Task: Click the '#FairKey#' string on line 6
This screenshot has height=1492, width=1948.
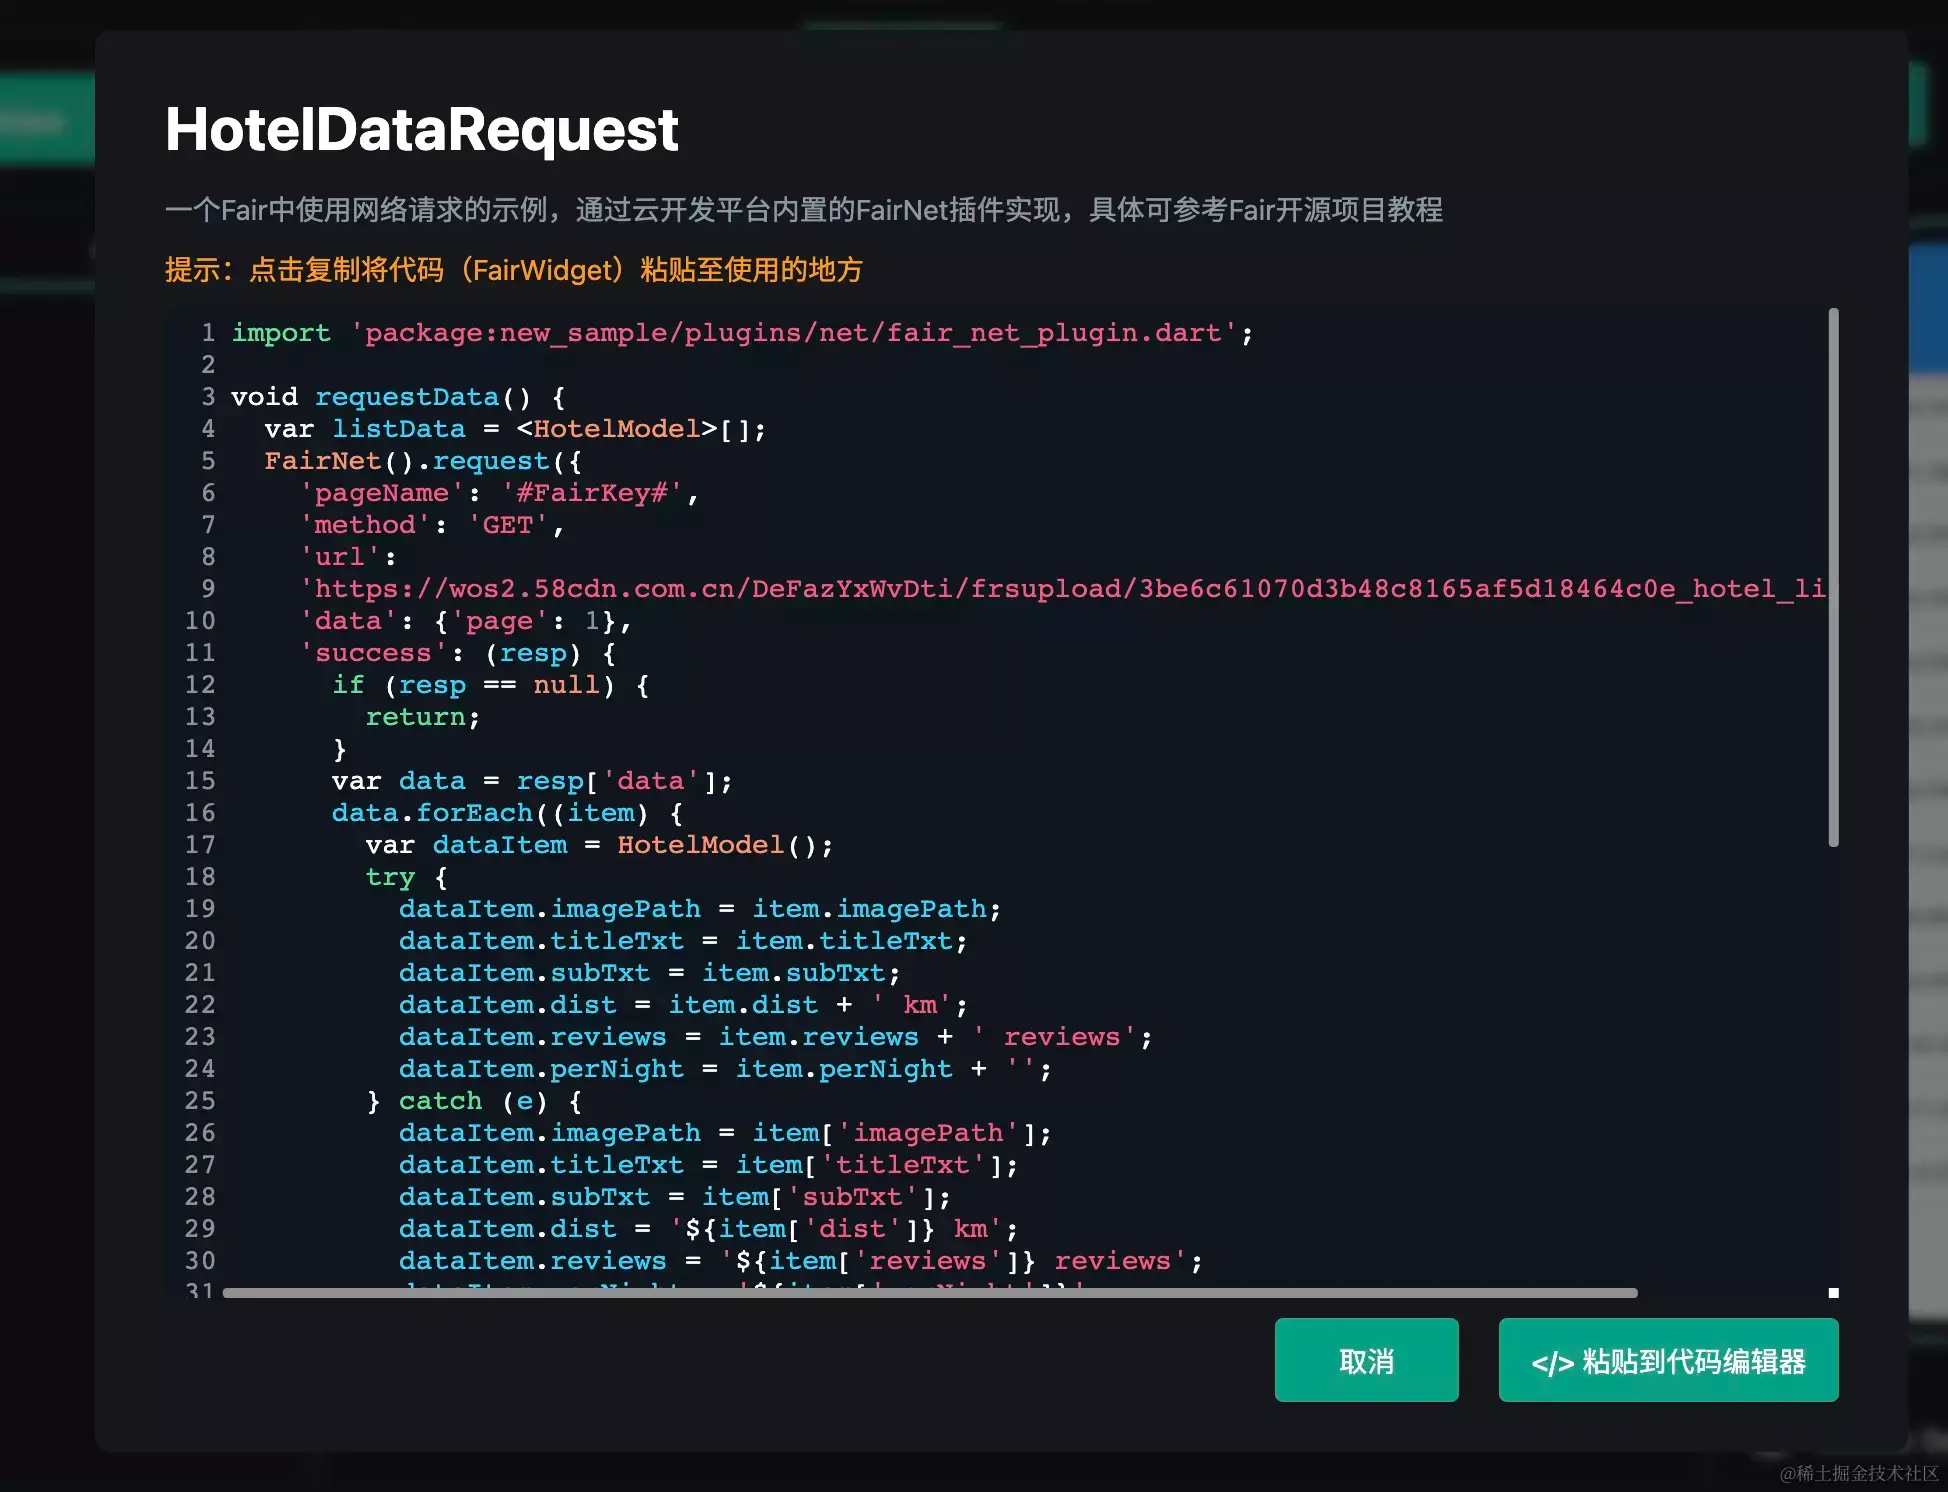Action: [592, 493]
